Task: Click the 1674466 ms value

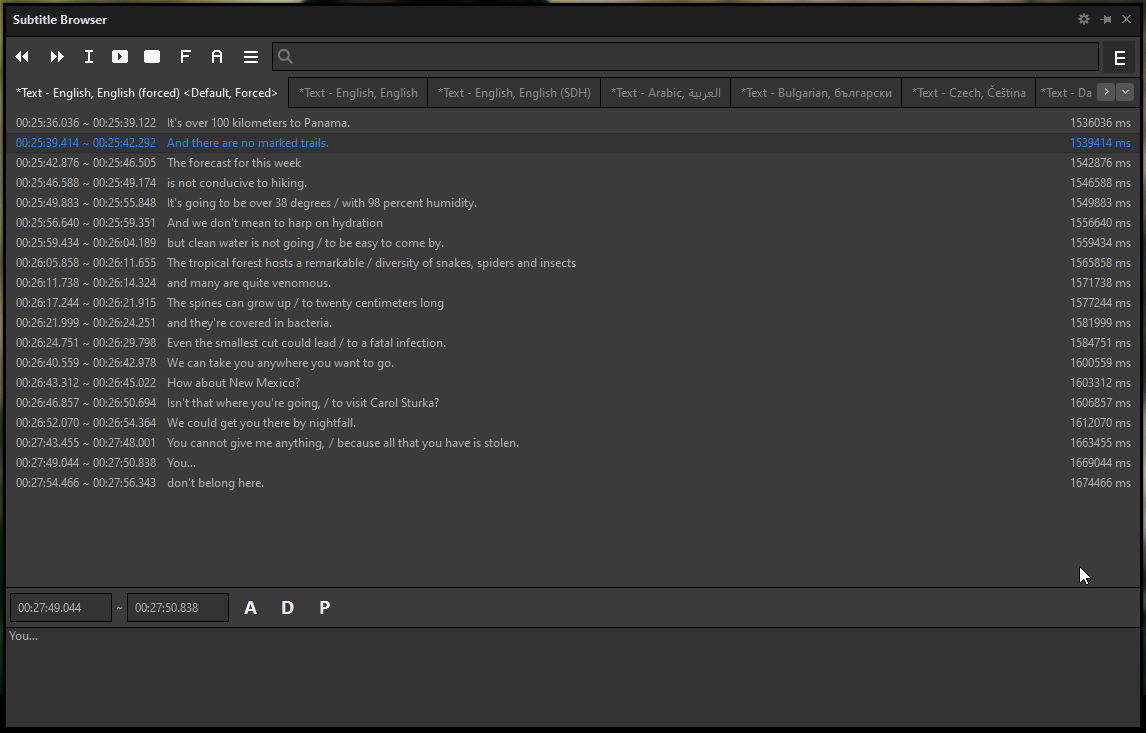Action: coord(1100,483)
